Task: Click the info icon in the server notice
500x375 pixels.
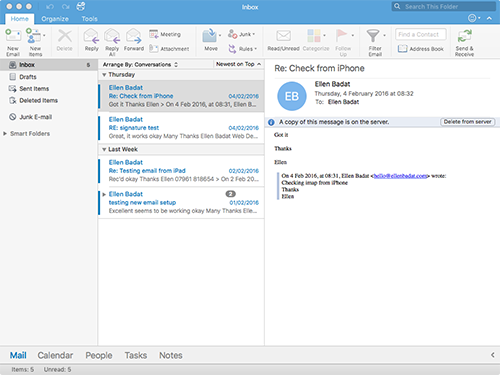Action: click(271, 122)
